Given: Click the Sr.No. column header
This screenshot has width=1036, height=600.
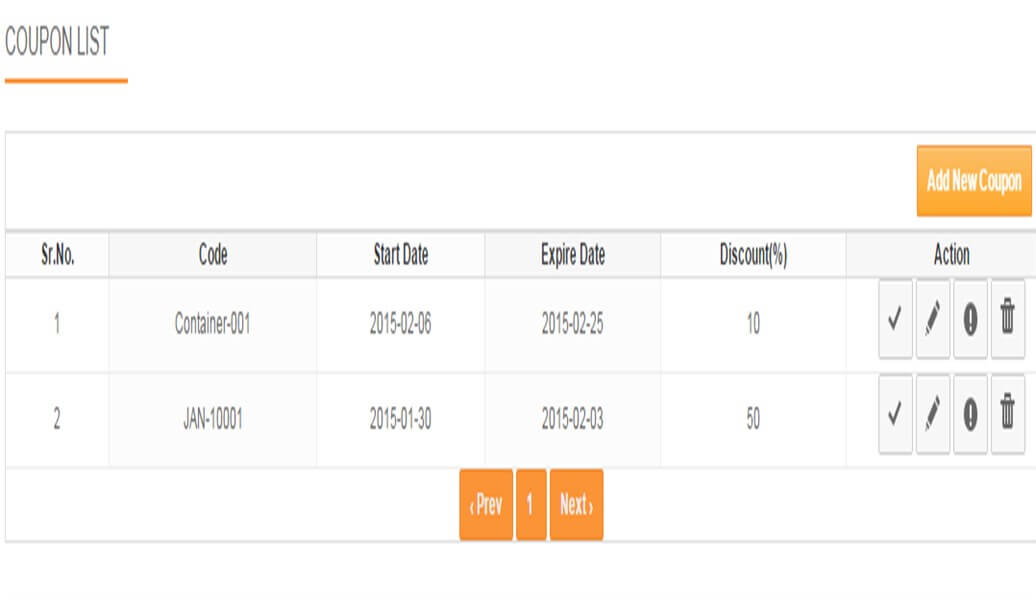Looking at the screenshot, I should 58,256.
